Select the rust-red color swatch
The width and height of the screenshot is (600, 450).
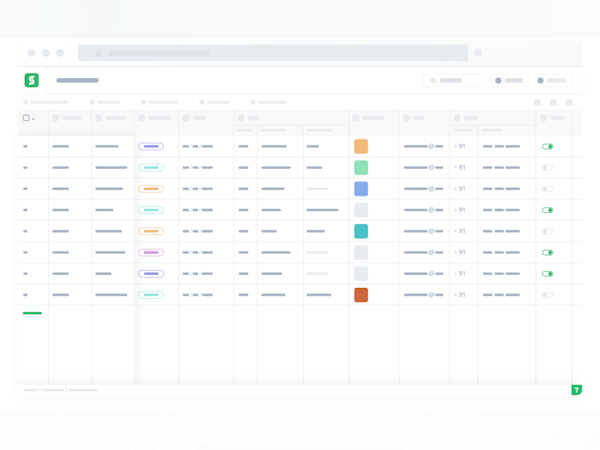(x=361, y=295)
